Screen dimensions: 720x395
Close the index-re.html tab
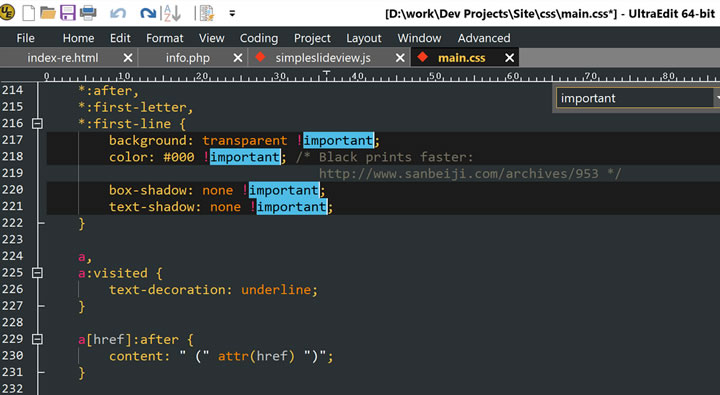[128, 58]
